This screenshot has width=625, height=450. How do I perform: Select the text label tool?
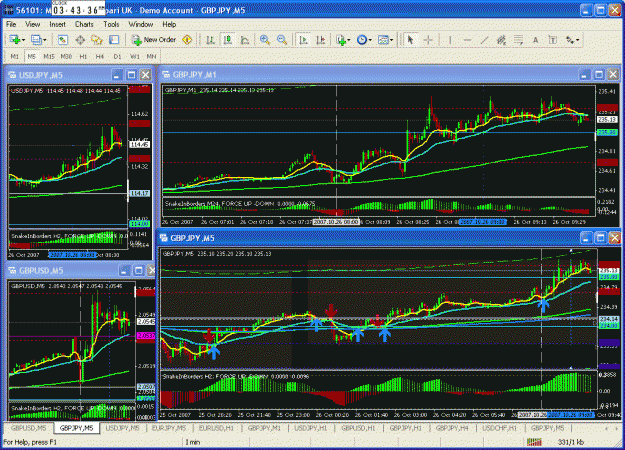552,39
